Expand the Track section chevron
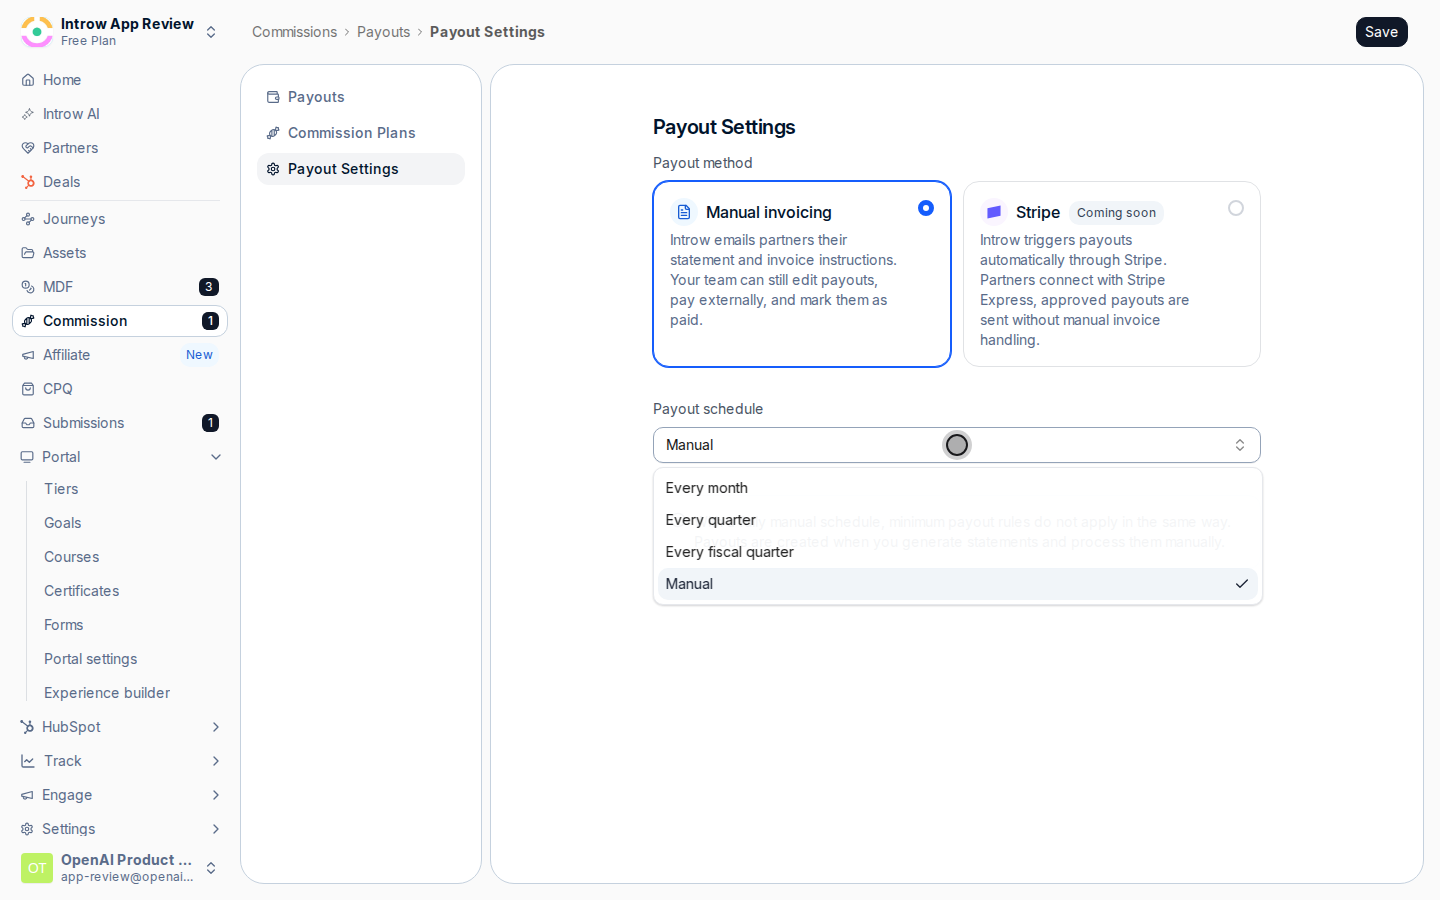Viewport: 1440px width, 900px height. tap(216, 761)
